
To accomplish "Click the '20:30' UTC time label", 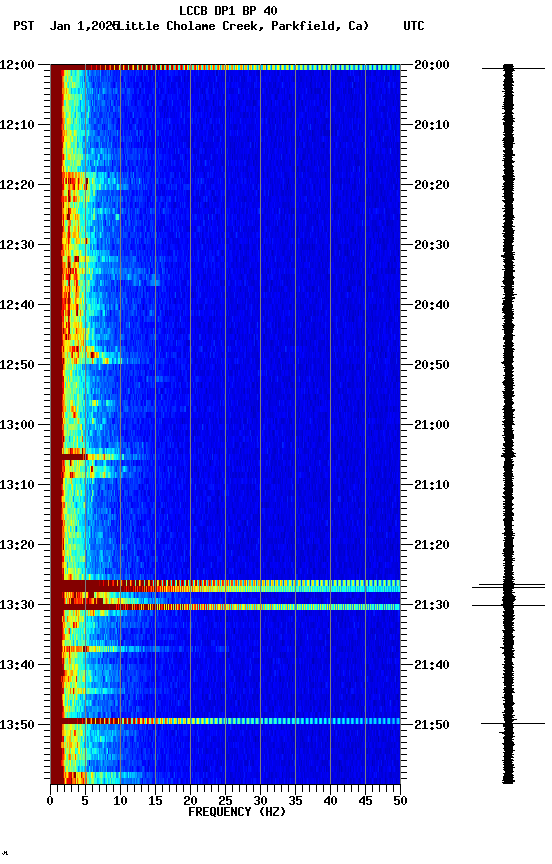I will point(432,245).
